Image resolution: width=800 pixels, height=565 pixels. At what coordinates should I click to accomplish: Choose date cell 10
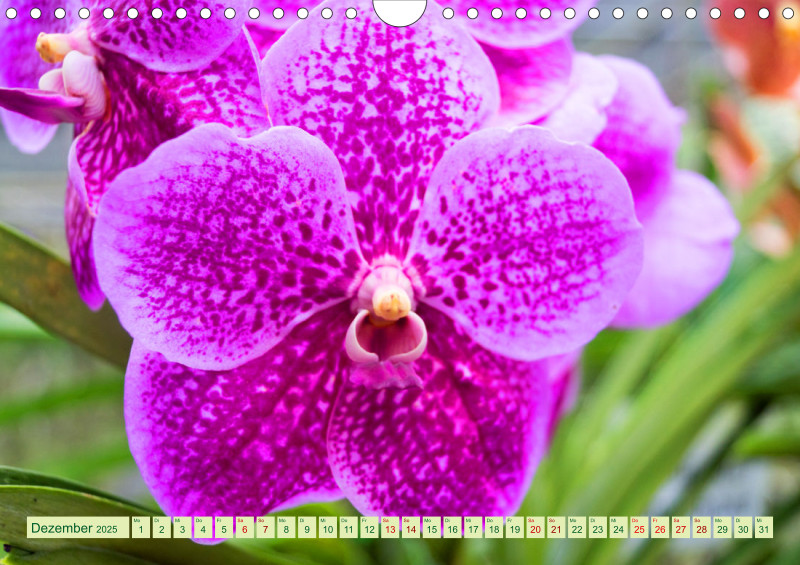[328, 527]
